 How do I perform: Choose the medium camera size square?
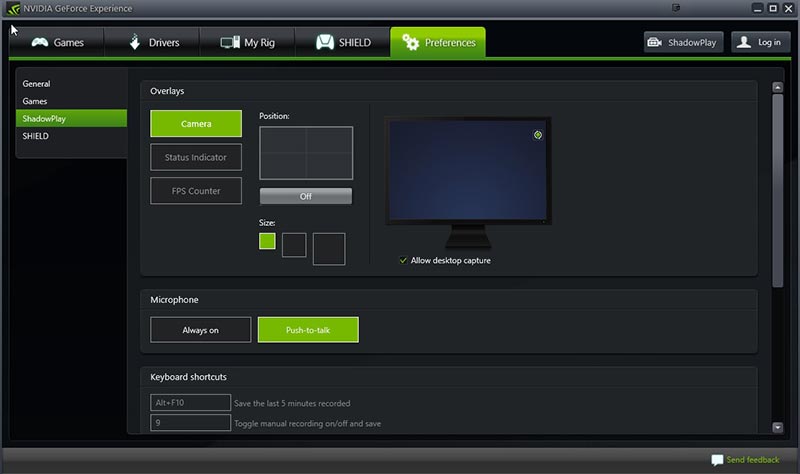294,245
